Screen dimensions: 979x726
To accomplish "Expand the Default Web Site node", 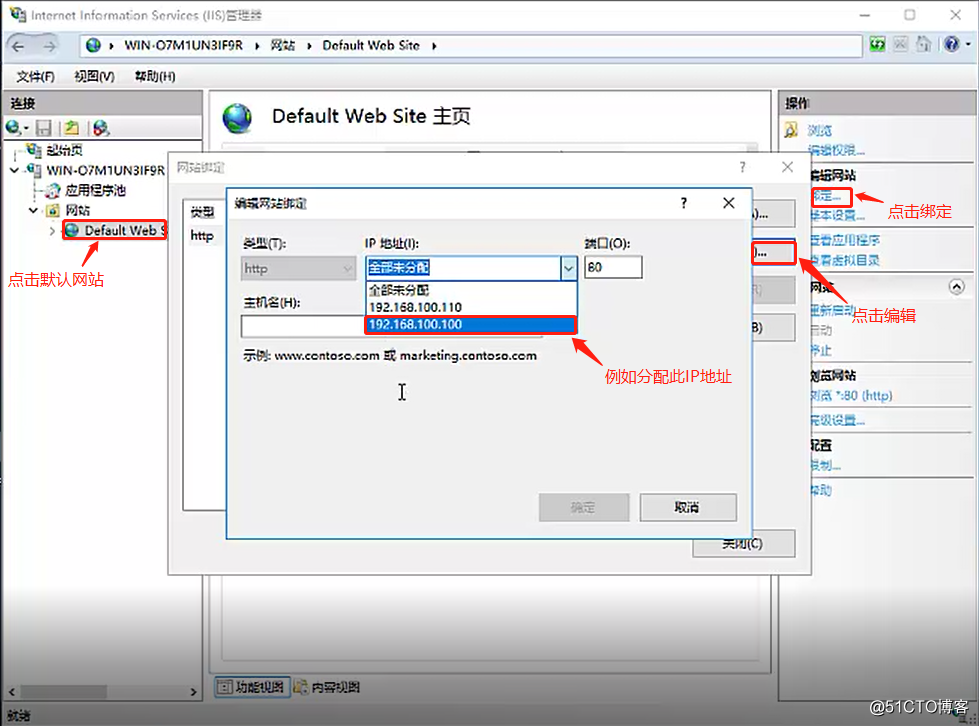I will tap(52, 231).
